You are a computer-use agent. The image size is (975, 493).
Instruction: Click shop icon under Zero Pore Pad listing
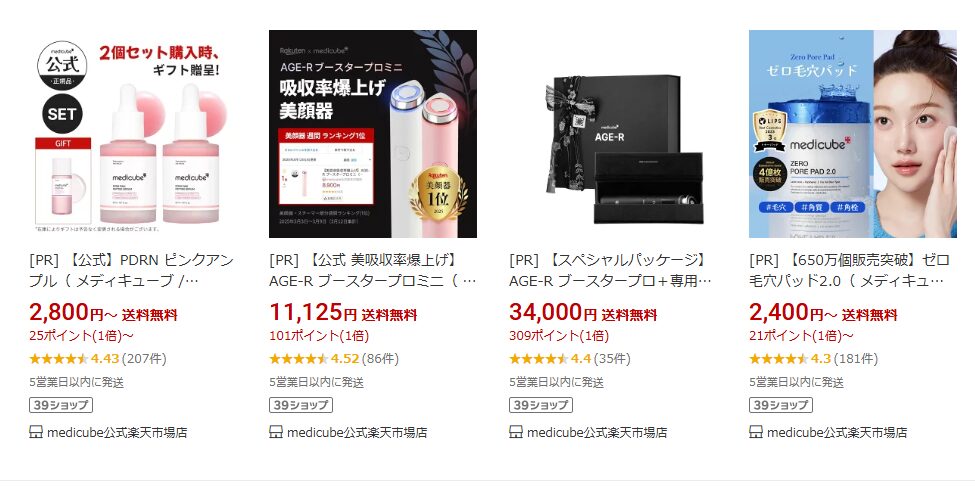[x=756, y=432]
